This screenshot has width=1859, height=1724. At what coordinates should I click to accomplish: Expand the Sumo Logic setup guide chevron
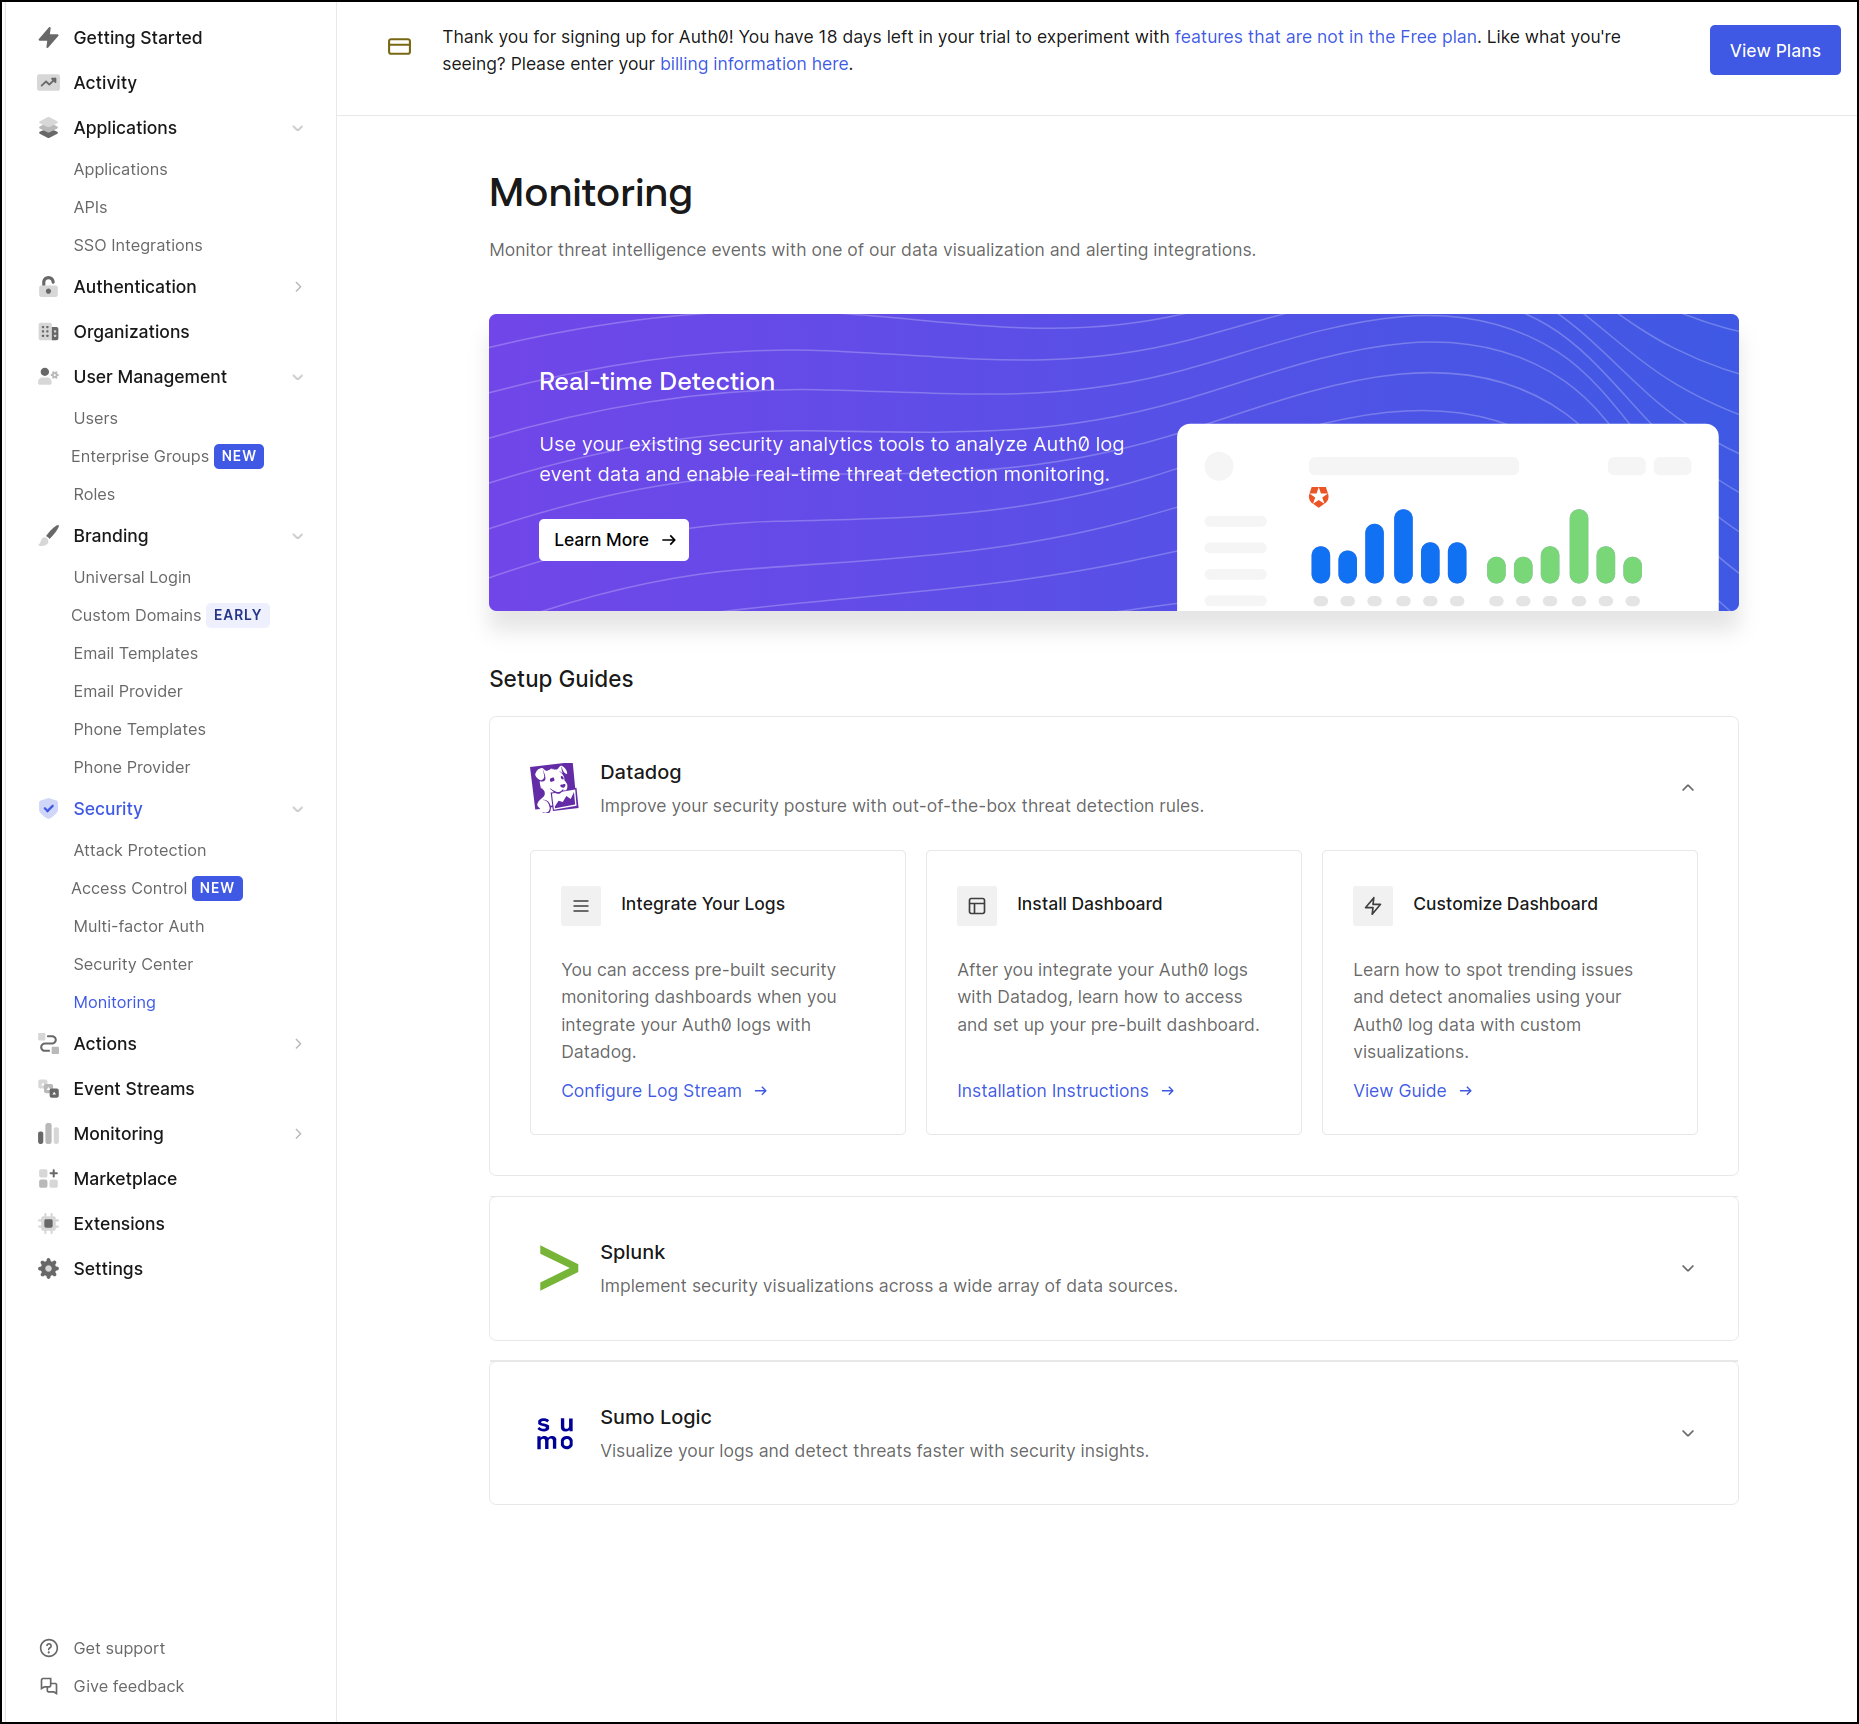click(1688, 1433)
